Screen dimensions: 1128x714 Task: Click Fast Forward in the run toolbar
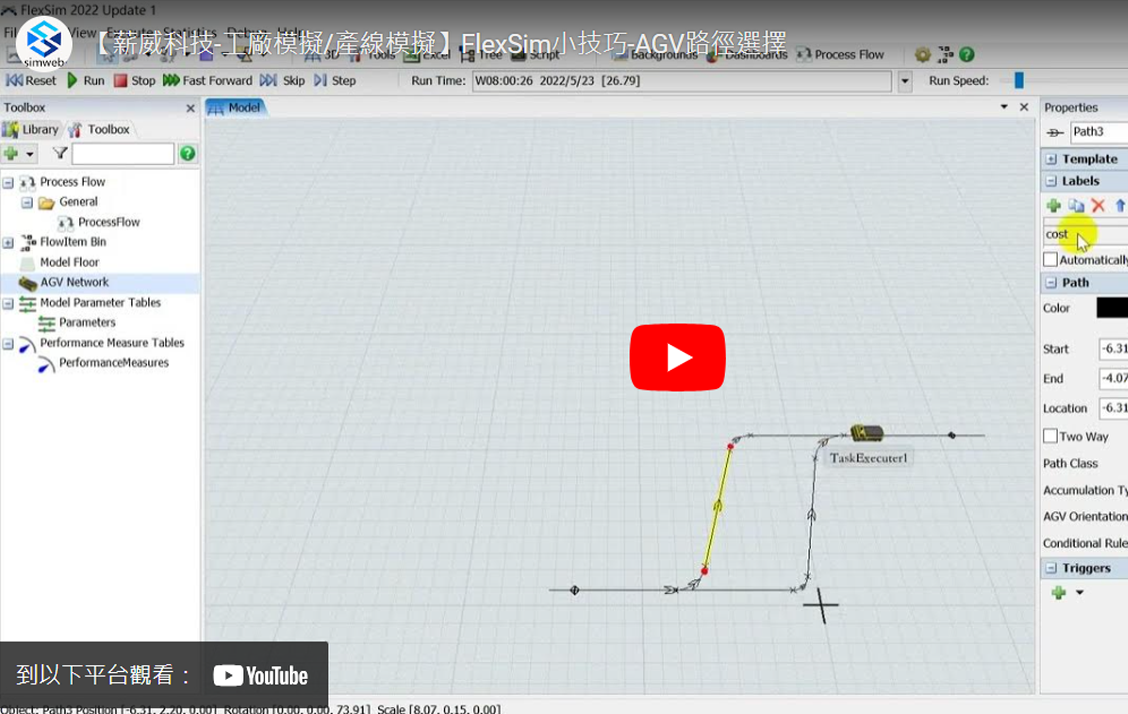click(x=207, y=81)
